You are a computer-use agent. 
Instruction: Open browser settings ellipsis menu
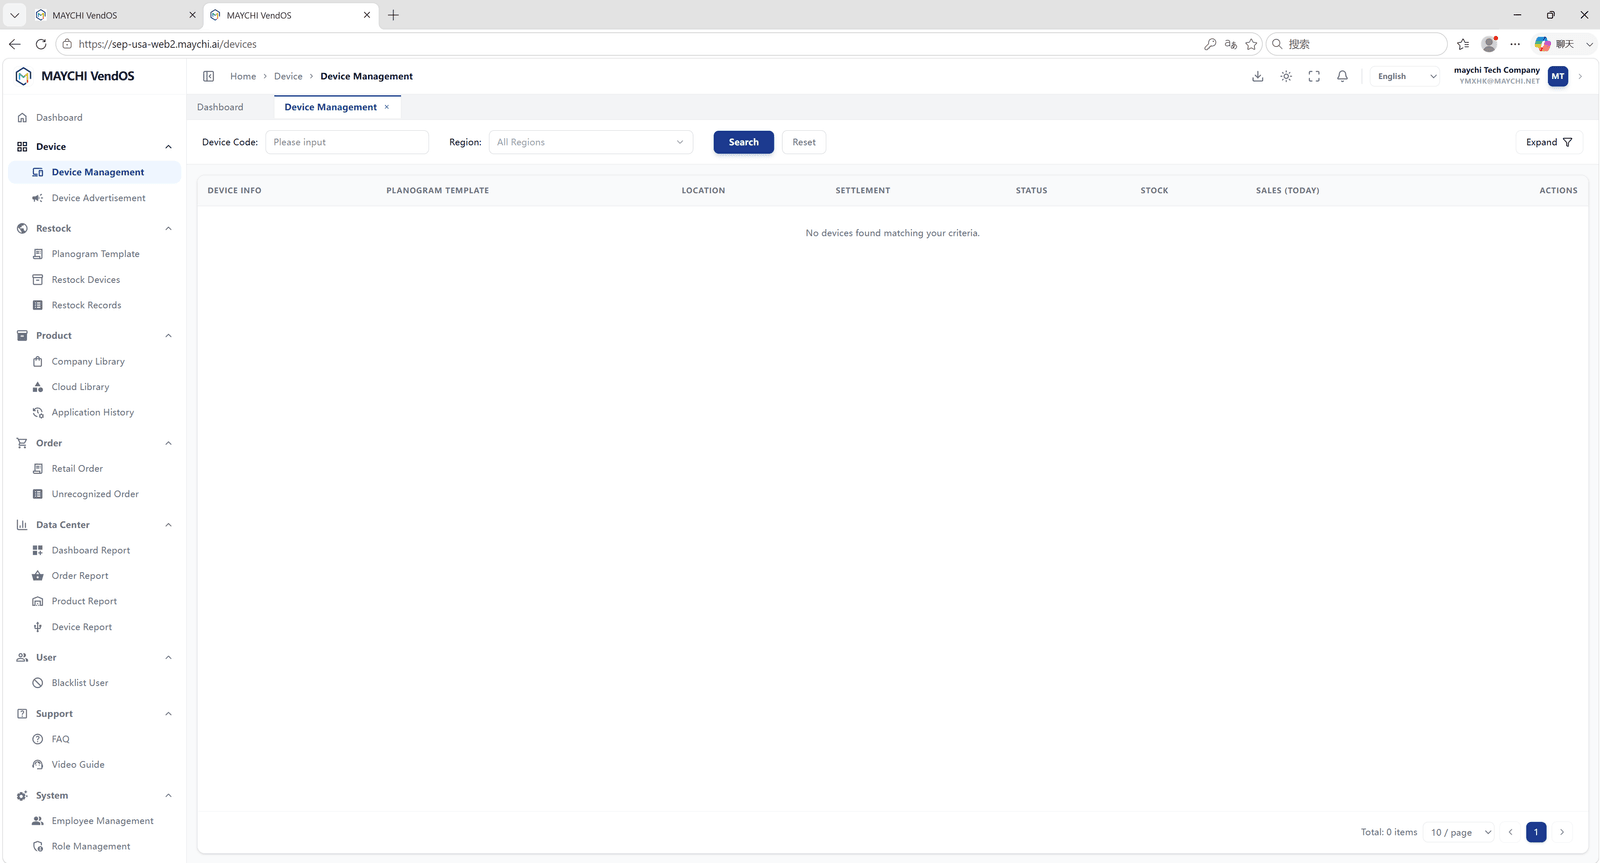tap(1515, 44)
